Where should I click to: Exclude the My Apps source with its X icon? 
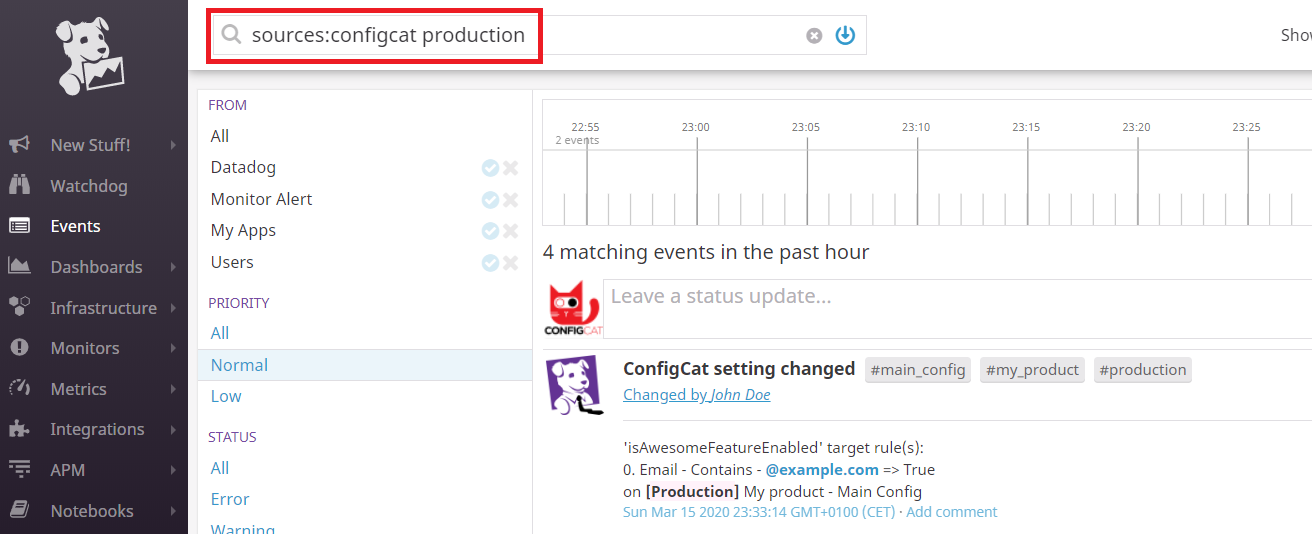point(511,231)
